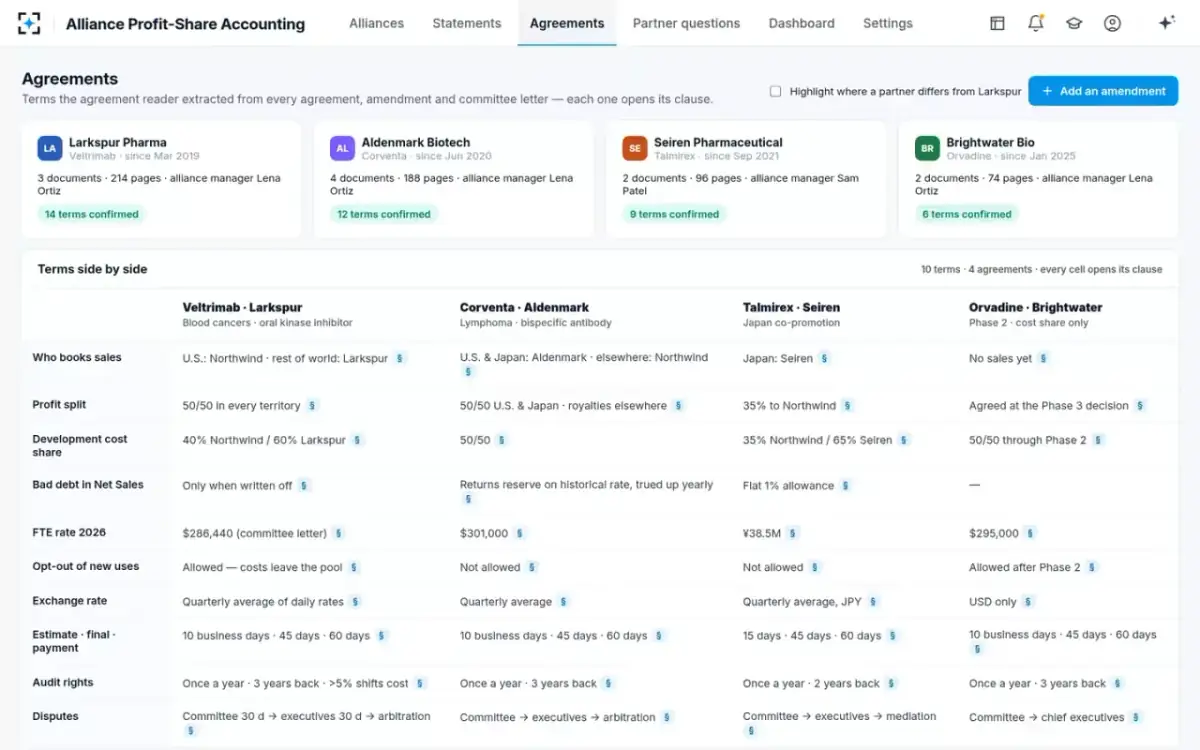Open clause icon beside "$286,440 (committee letter)"

(x=339, y=534)
